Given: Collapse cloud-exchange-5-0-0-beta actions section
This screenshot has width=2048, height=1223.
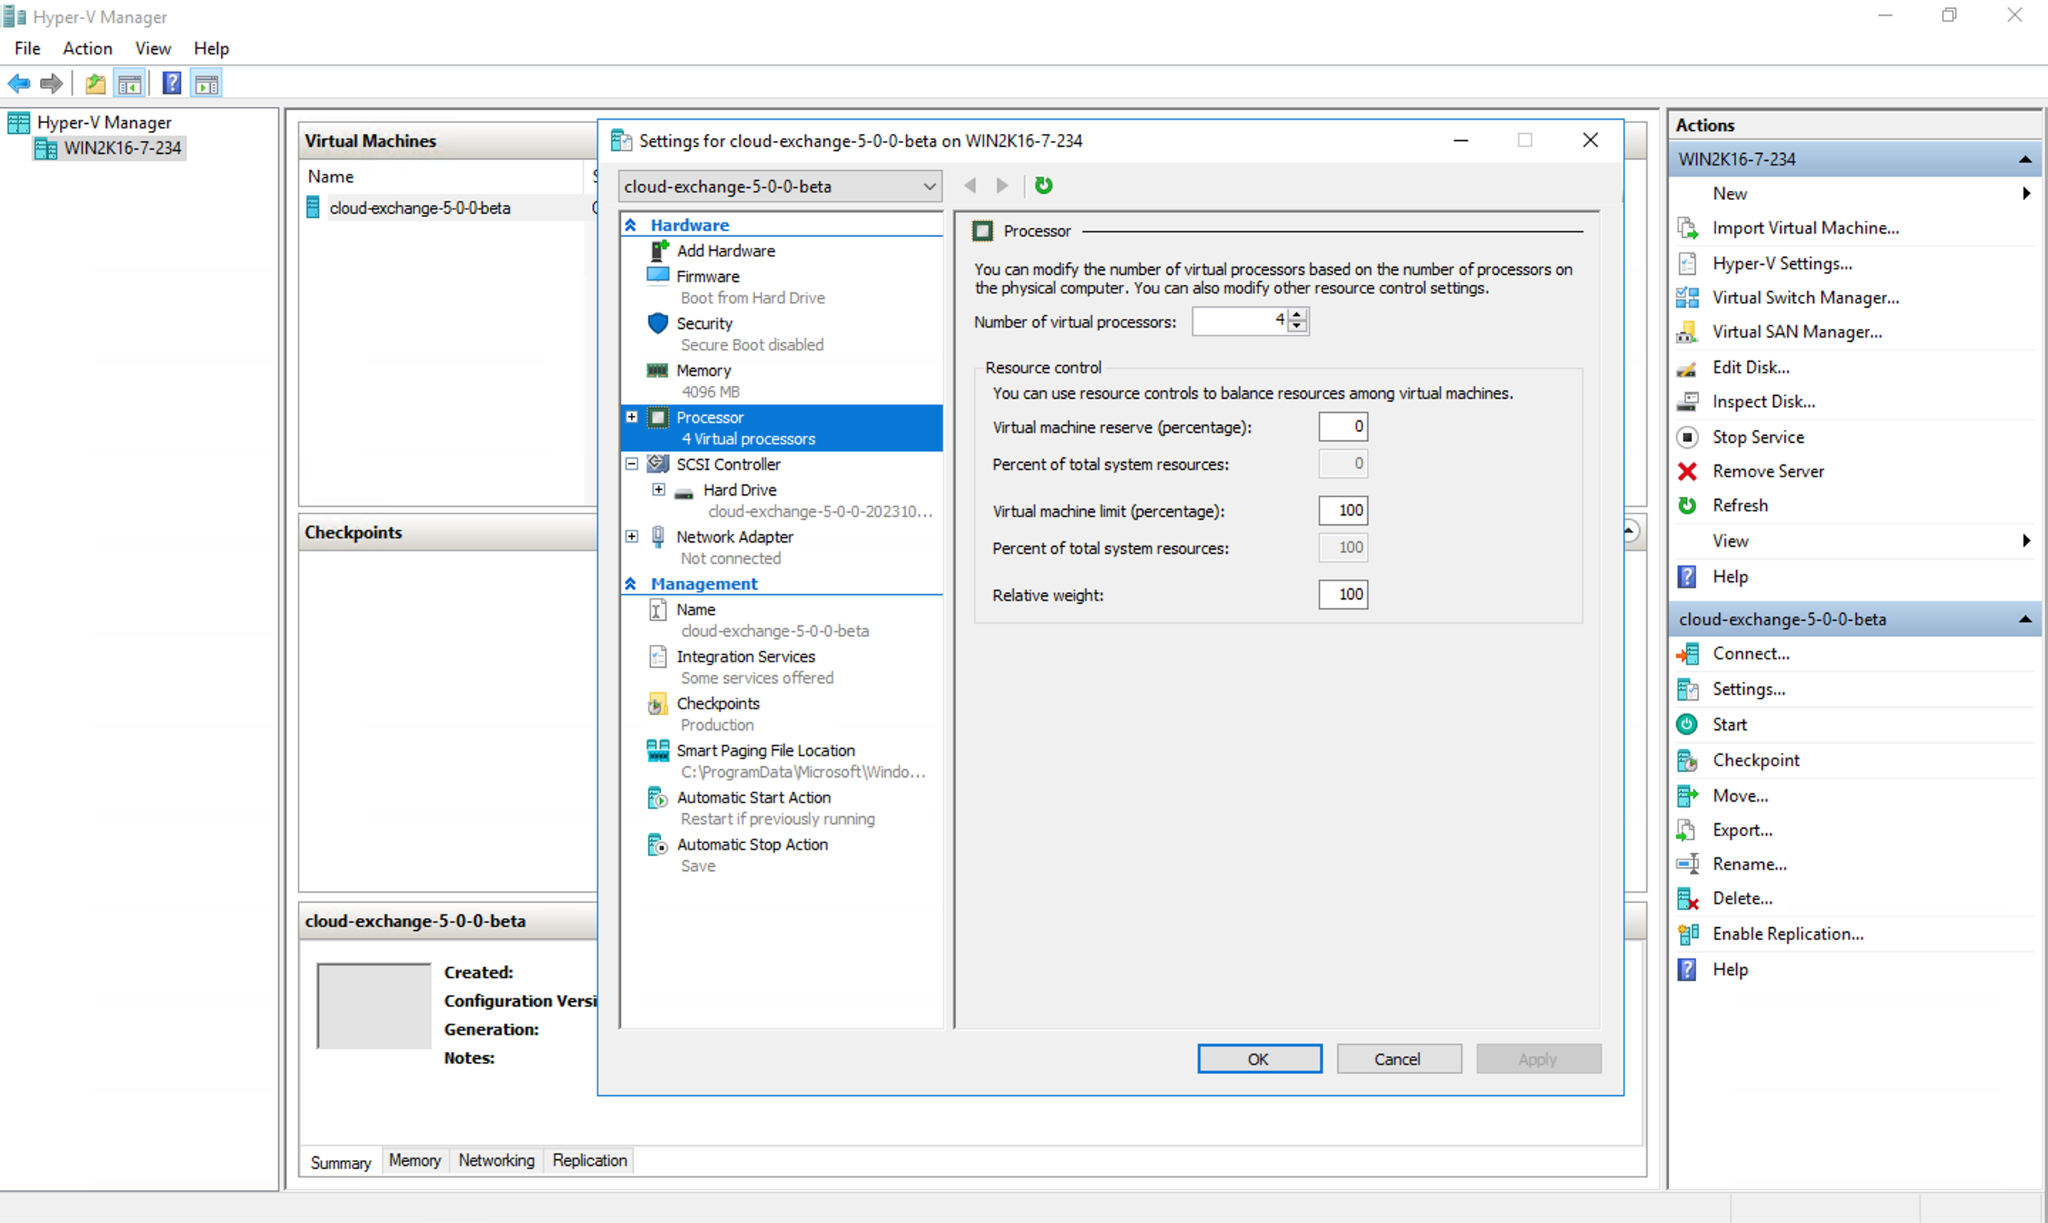Looking at the screenshot, I should [2025, 620].
